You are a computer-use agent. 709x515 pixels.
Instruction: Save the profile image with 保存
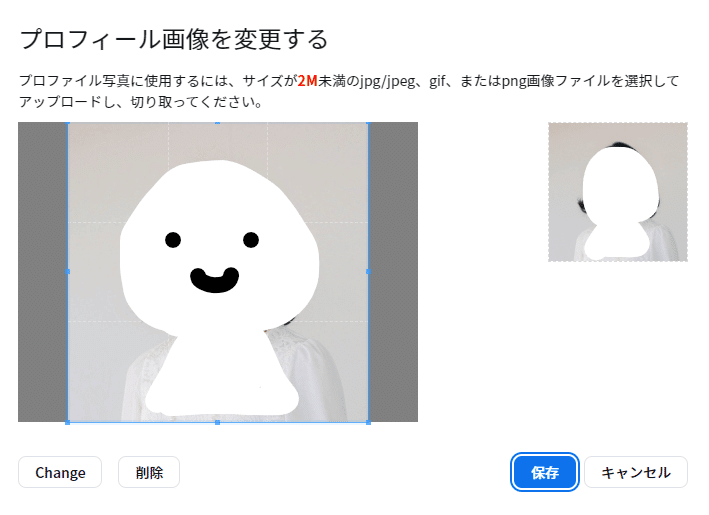pos(544,472)
